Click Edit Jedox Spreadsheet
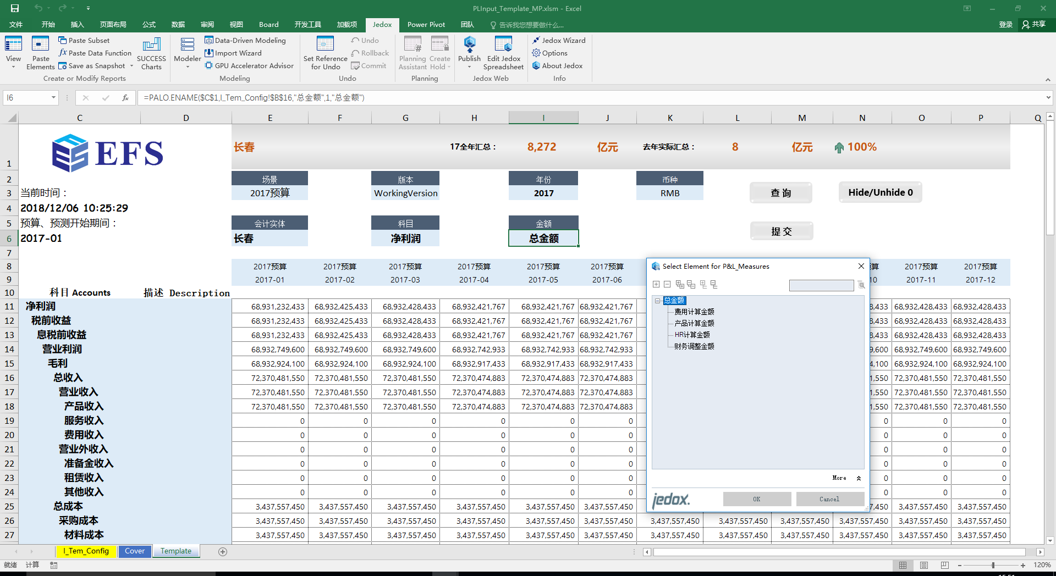Image resolution: width=1056 pixels, height=576 pixels. click(x=503, y=53)
